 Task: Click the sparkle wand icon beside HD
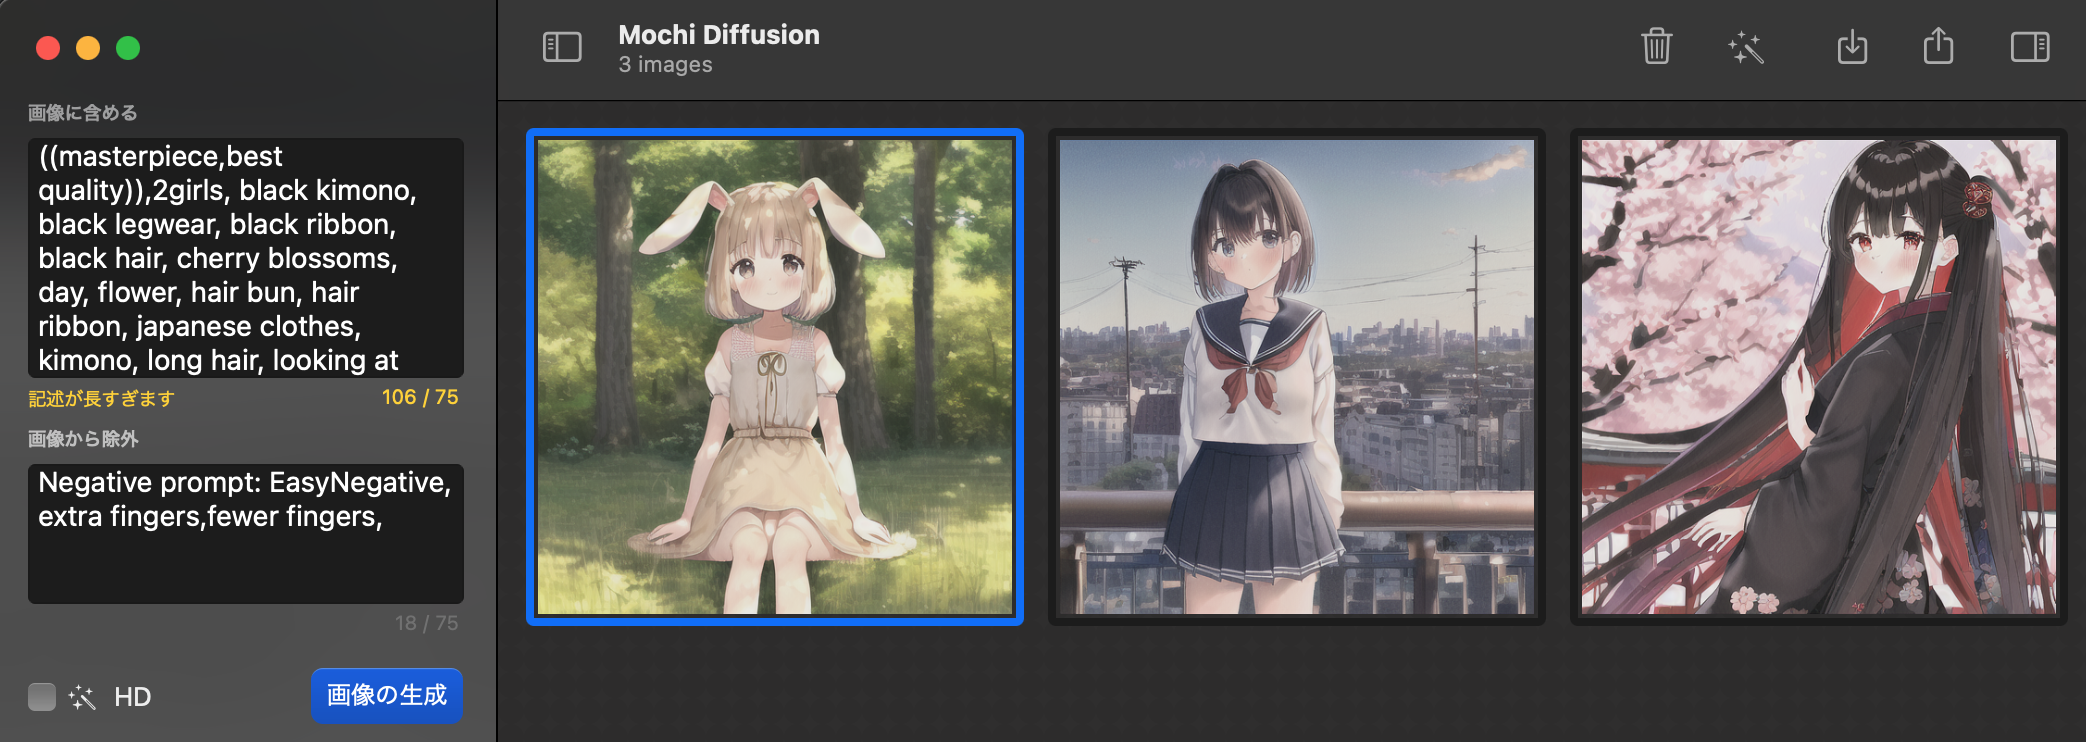pos(82,697)
